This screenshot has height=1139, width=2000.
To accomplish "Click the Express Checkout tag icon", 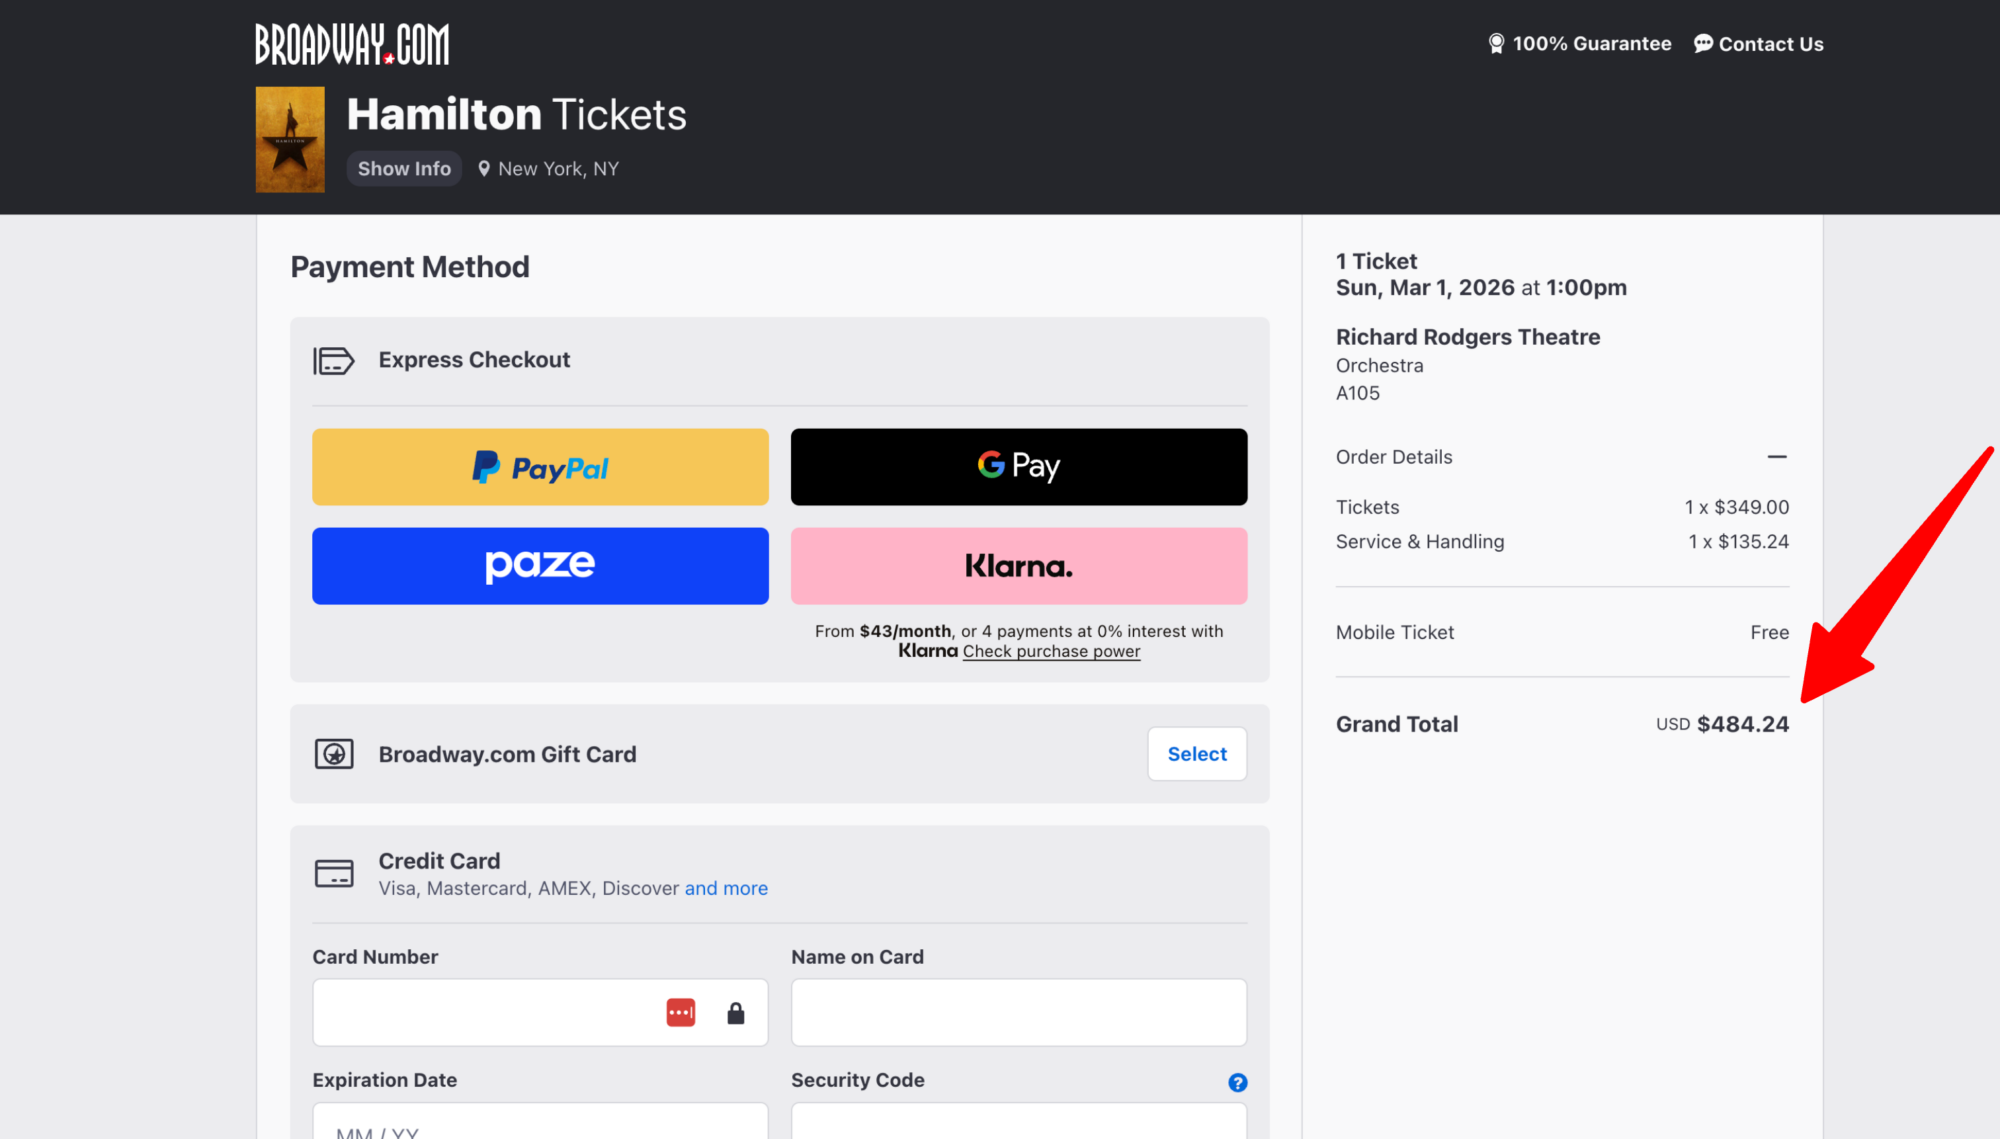I will (x=334, y=360).
